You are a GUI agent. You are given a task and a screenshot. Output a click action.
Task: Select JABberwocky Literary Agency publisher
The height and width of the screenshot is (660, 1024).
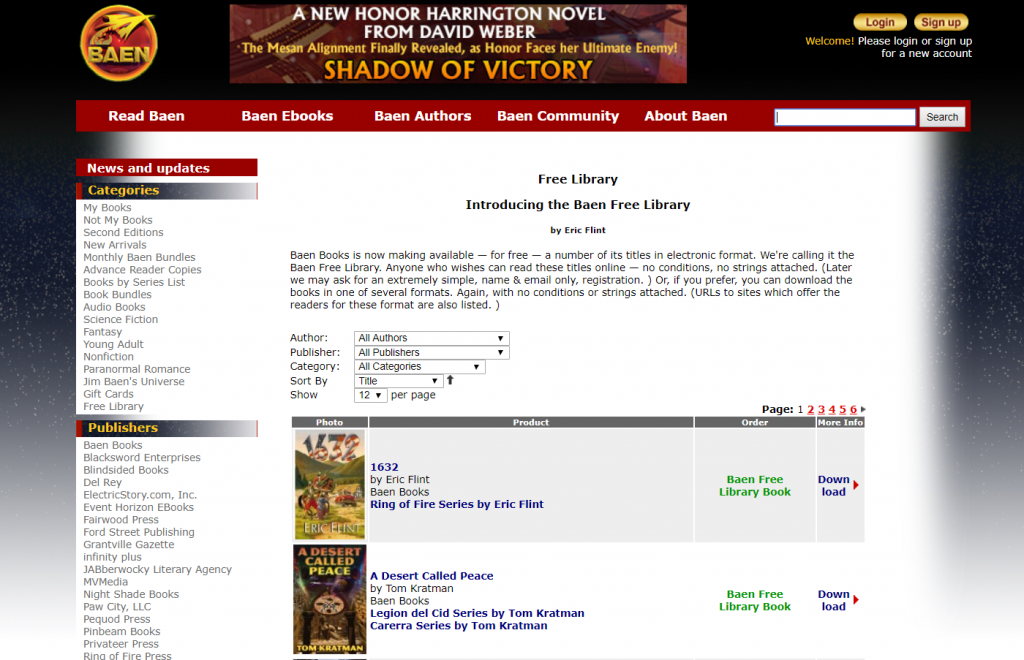157,569
